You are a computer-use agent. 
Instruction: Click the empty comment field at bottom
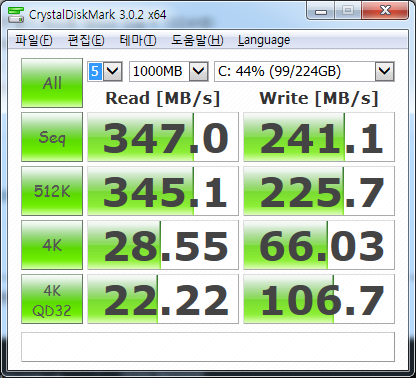click(208, 347)
